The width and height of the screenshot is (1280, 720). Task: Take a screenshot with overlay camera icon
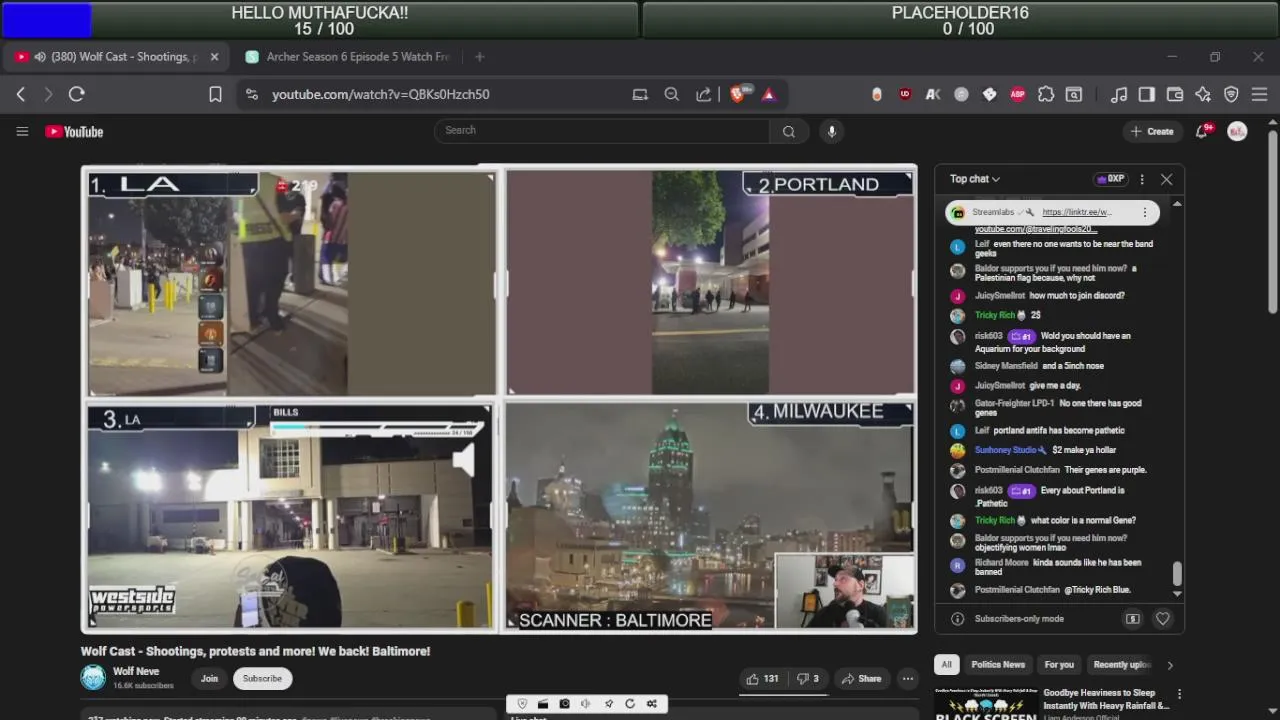coord(564,704)
